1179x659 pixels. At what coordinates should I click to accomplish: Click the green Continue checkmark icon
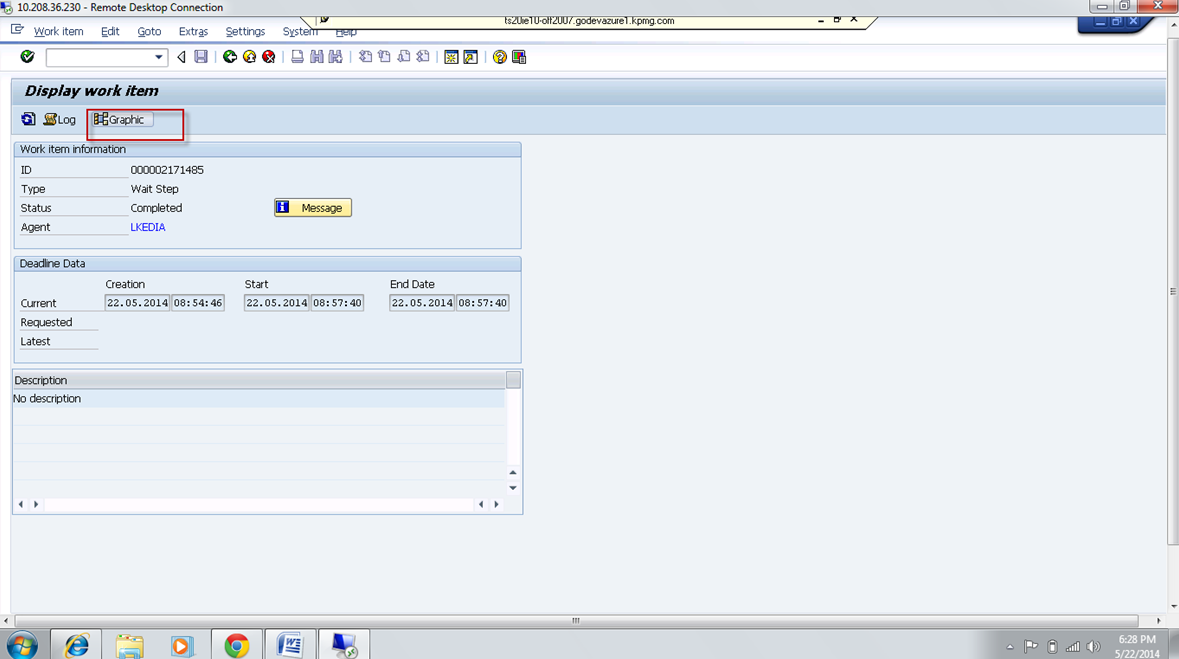[x=26, y=57]
